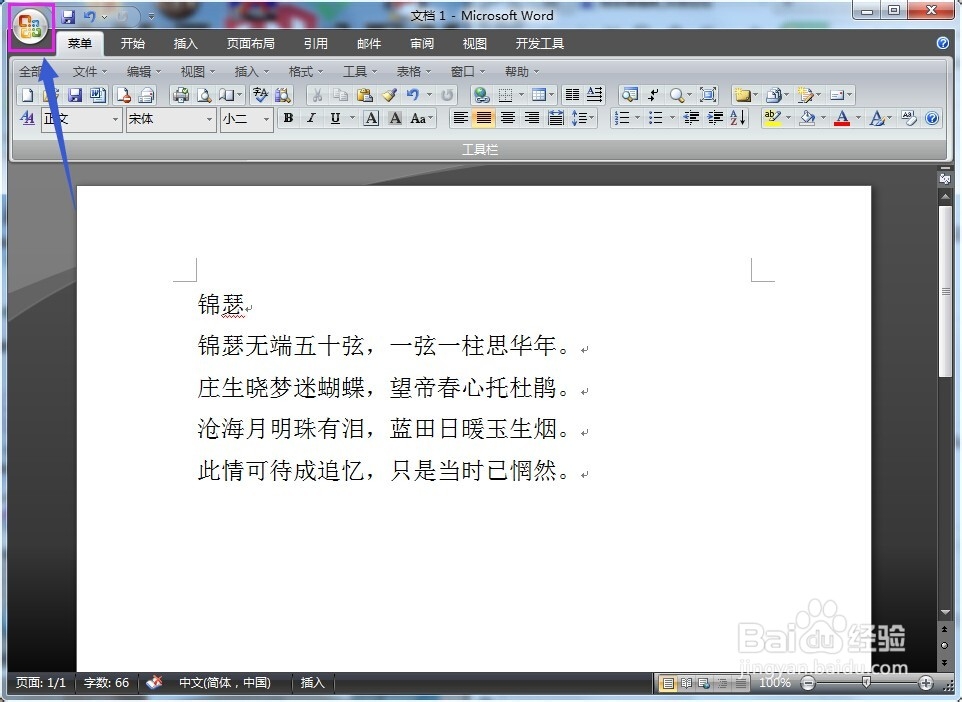Viewport: 962px width, 702px height.
Task: Expand the 文件 dropdown menu
Action: coord(90,72)
